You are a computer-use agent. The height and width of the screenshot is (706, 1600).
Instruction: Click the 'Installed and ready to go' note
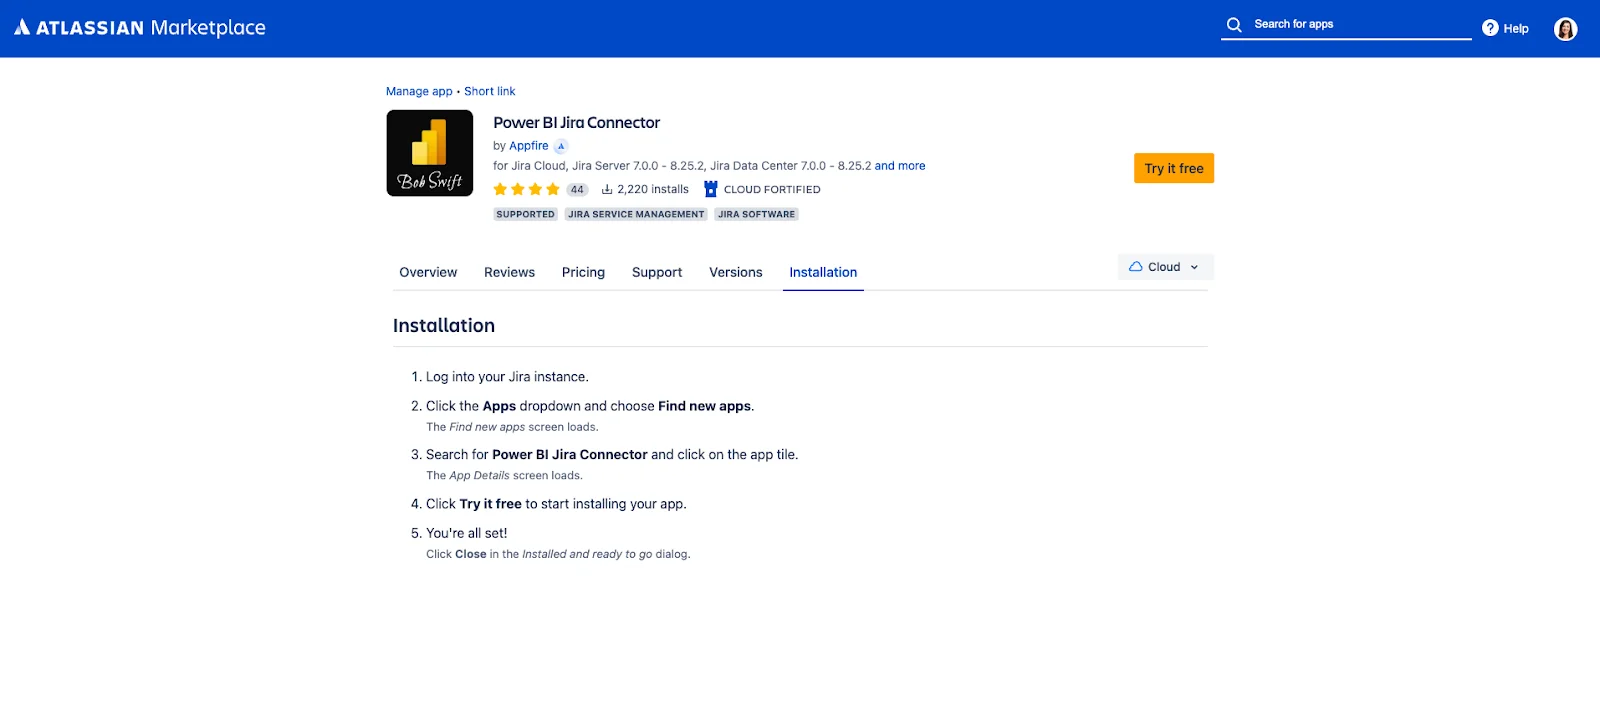click(558, 554)
